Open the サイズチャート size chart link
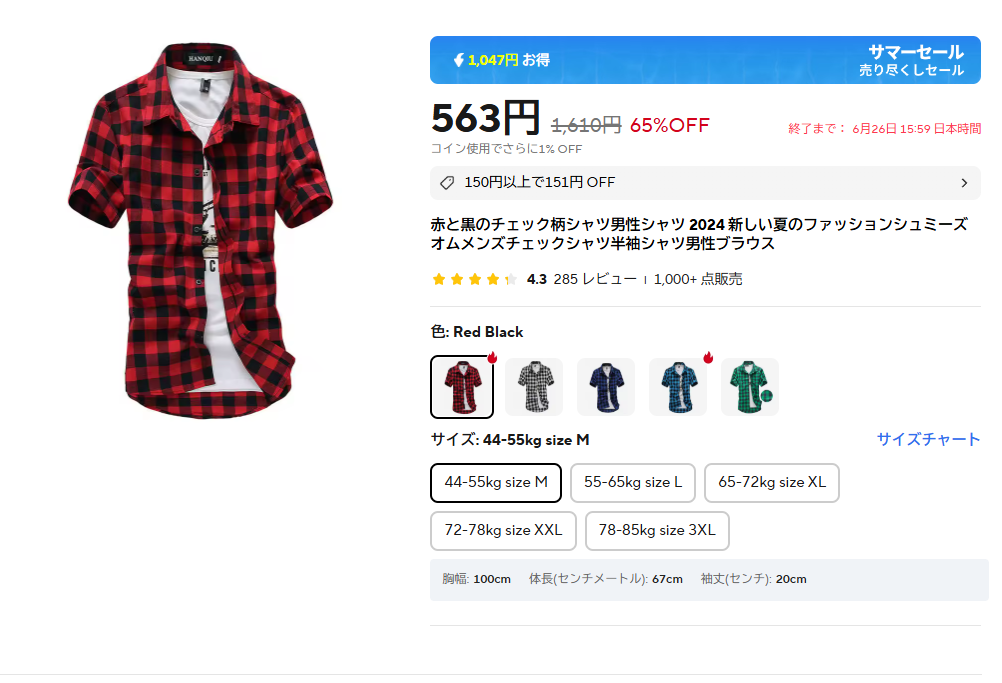This screenshot has height=683, width=1002. tap(928, 440)
